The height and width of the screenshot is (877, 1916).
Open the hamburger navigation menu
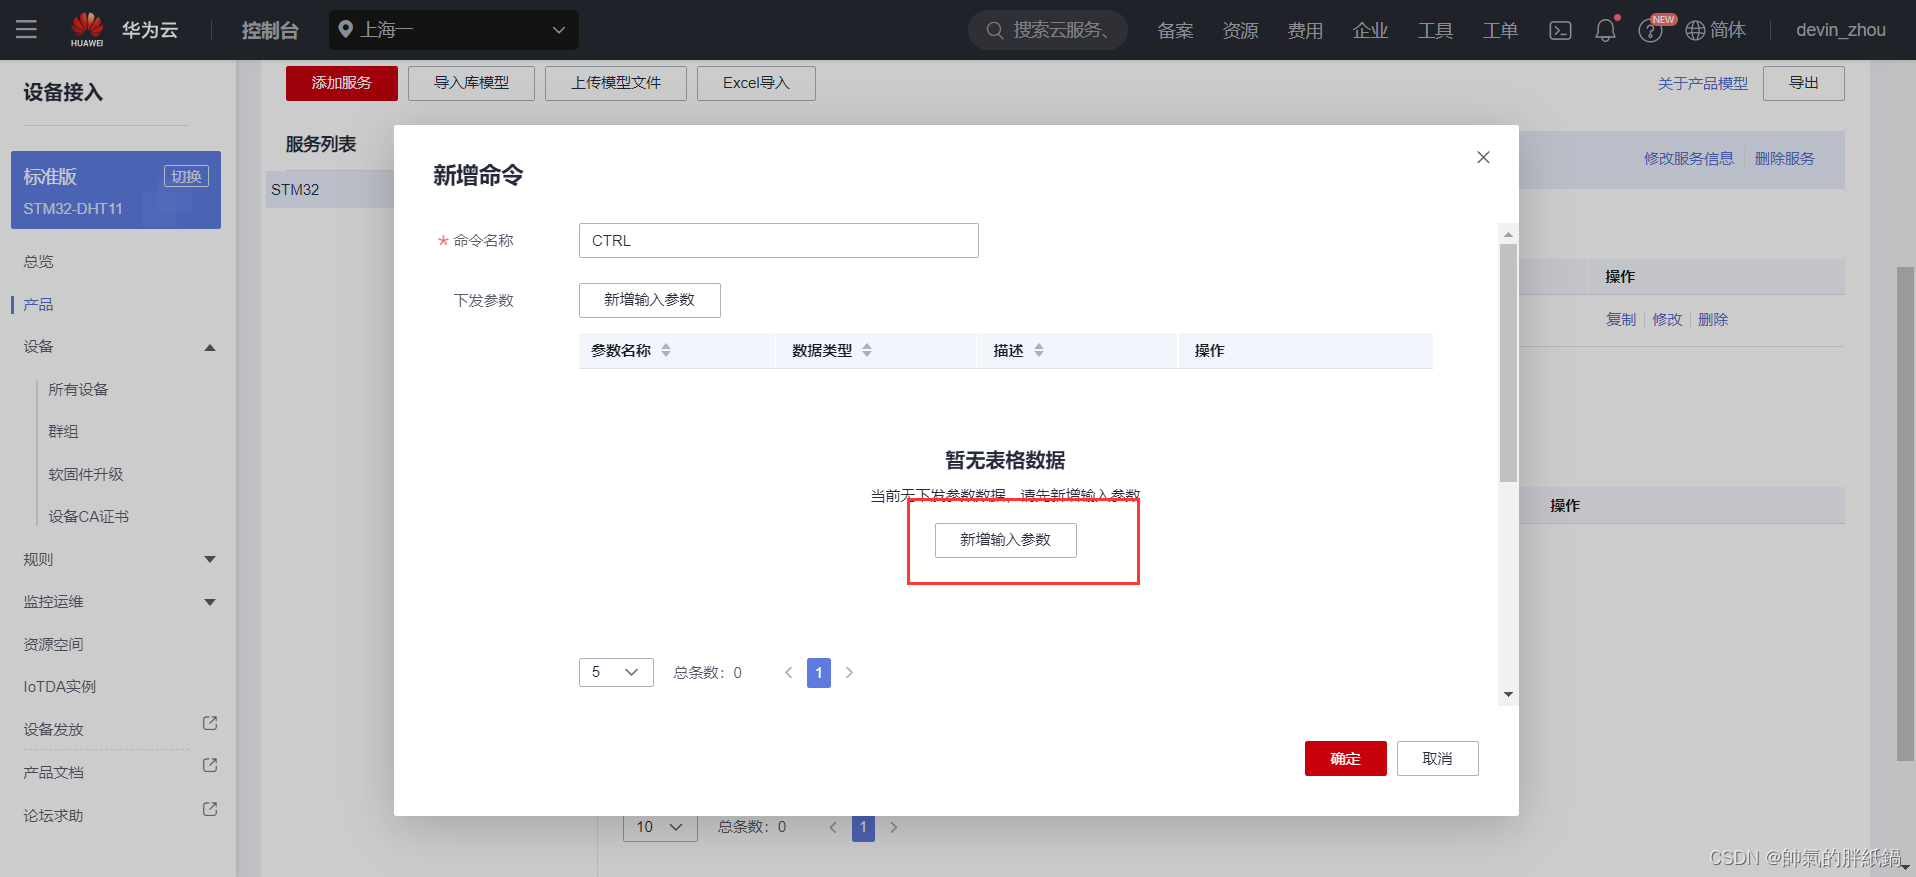(x=26, y=30)
